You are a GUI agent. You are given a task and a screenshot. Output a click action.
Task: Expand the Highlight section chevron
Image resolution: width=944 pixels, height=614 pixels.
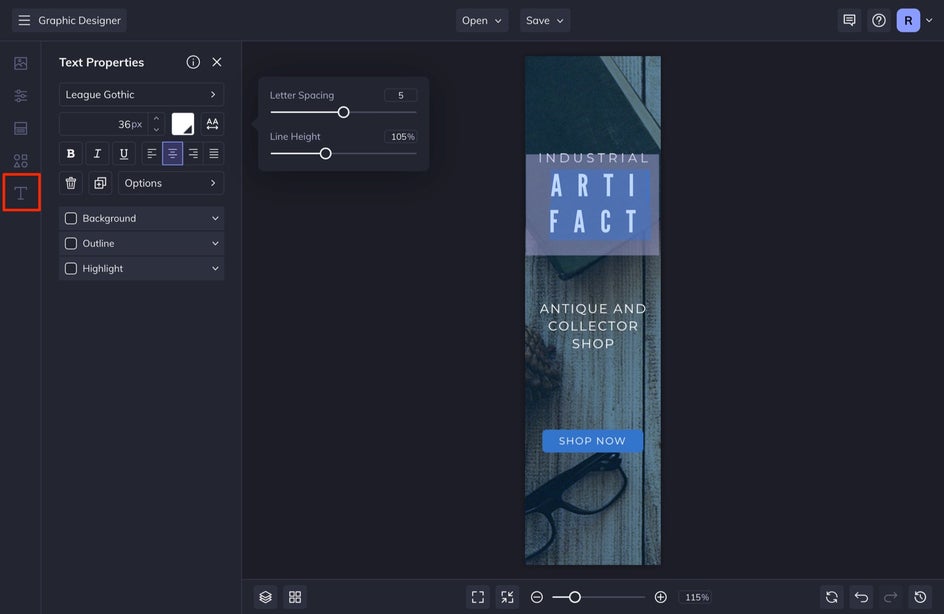215,268
